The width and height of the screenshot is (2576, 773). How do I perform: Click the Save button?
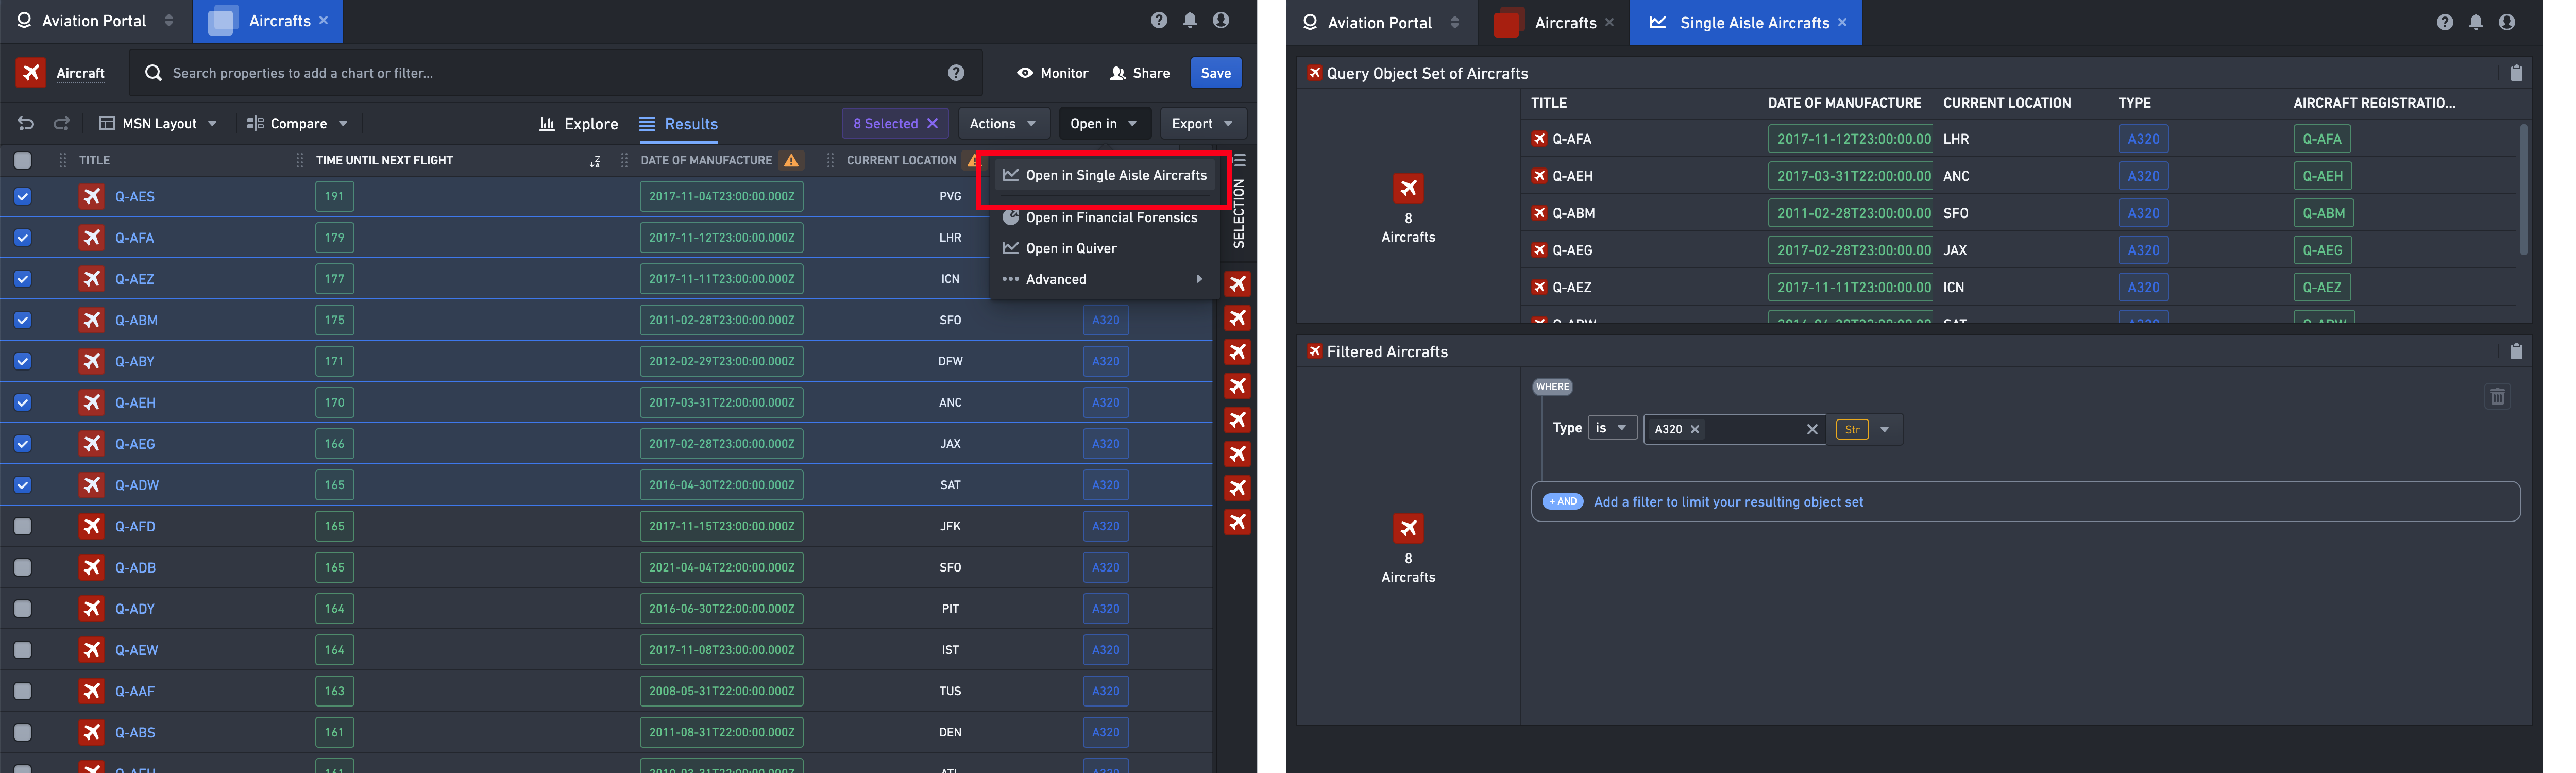(x=1216, y=73)
